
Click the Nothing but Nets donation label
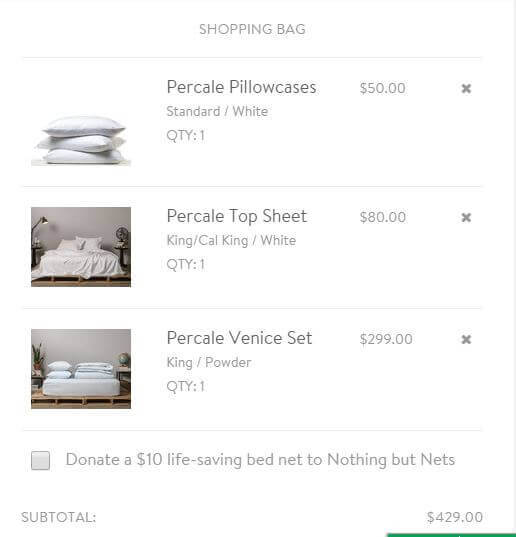point(260,460)
